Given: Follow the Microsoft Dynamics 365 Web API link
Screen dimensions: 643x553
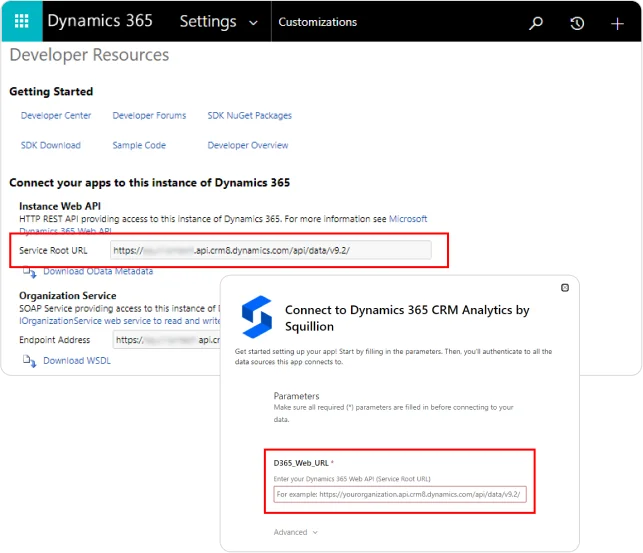Looking at the screenshot, I should coord(408,219).
